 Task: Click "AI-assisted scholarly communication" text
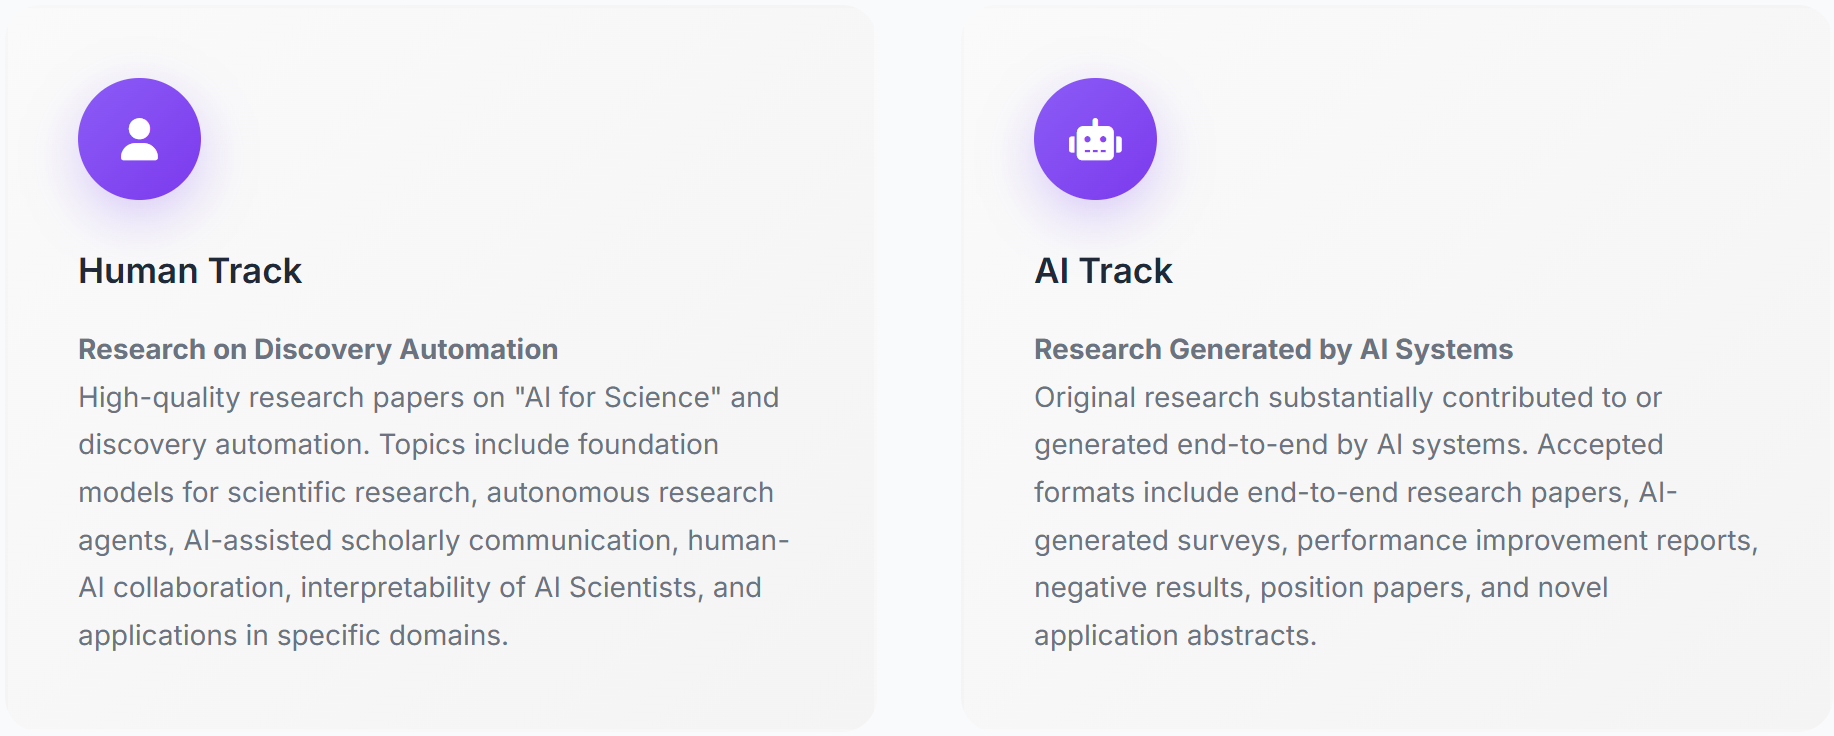click(427, 540)
